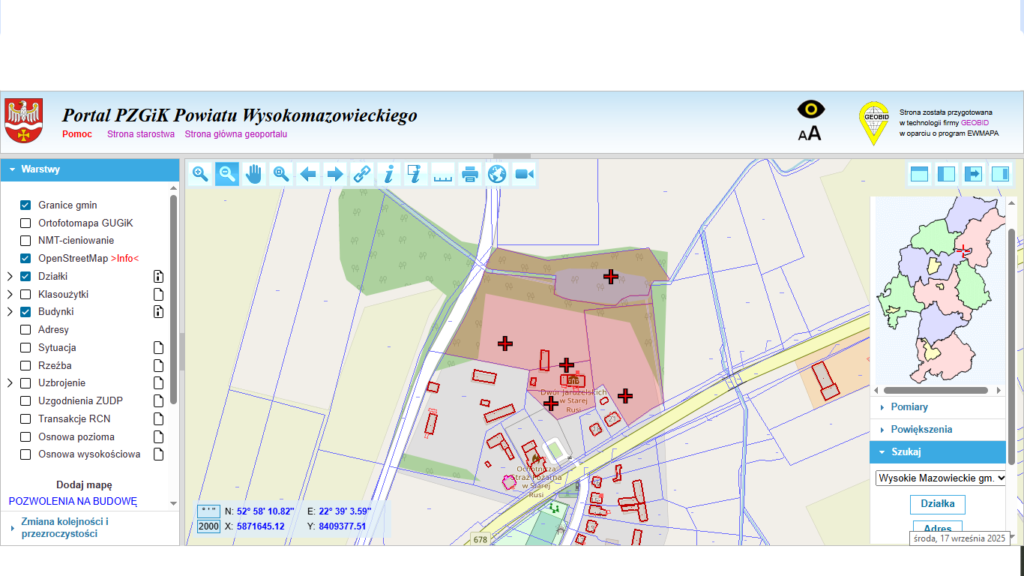
Task: Activate the hand pan tool
Action: (254, 174)
